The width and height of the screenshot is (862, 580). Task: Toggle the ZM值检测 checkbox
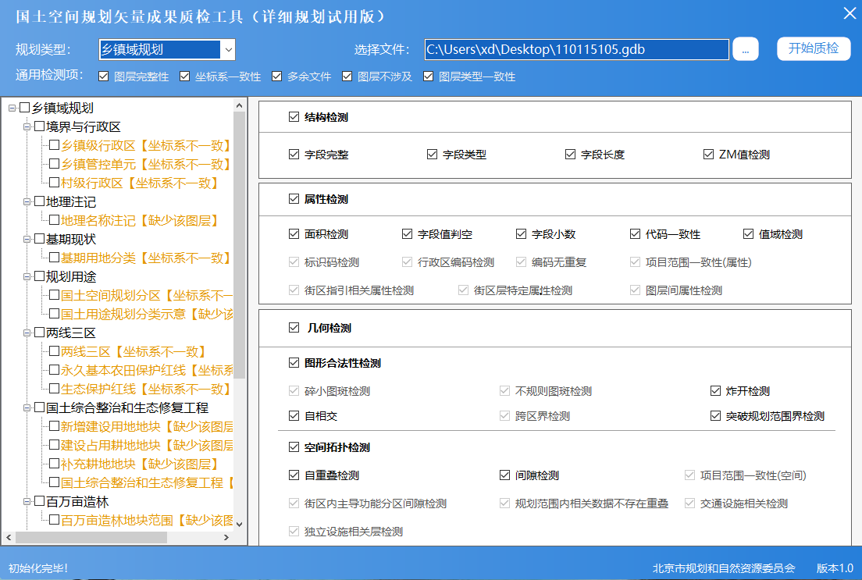710,155
